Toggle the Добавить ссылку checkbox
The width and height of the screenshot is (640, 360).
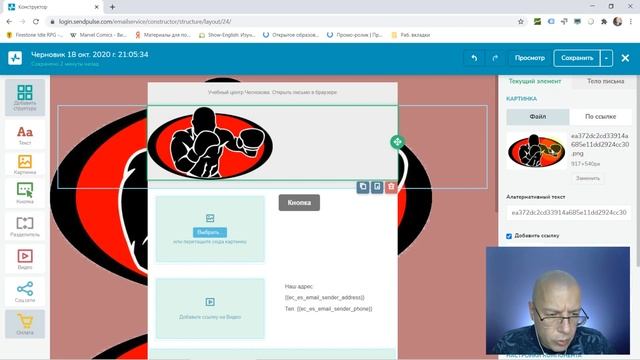tap(509, 236)
